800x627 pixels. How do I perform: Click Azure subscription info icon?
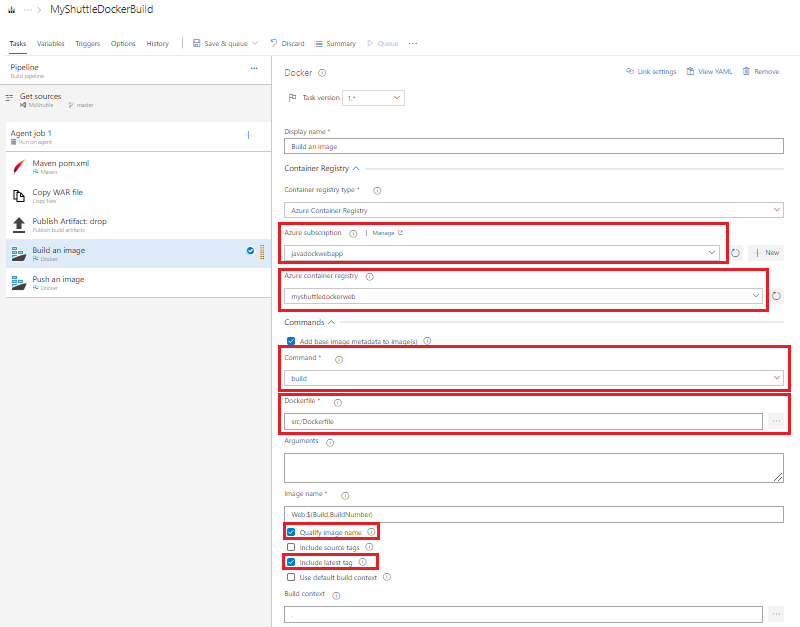pos(353,234)
